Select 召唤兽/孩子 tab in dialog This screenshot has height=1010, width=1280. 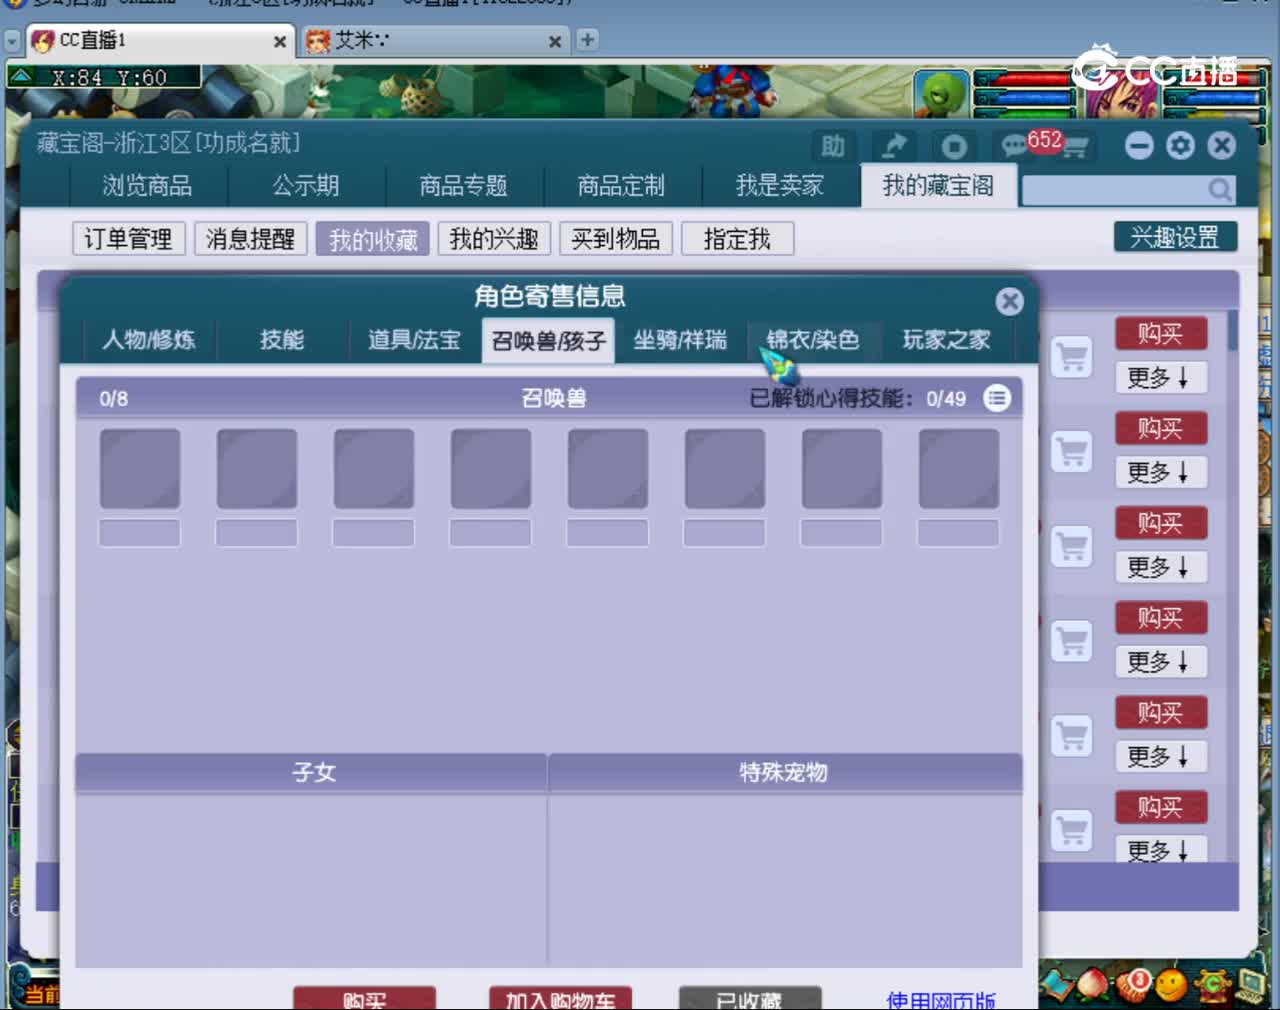pyautogui.click(x=548, y=341)
